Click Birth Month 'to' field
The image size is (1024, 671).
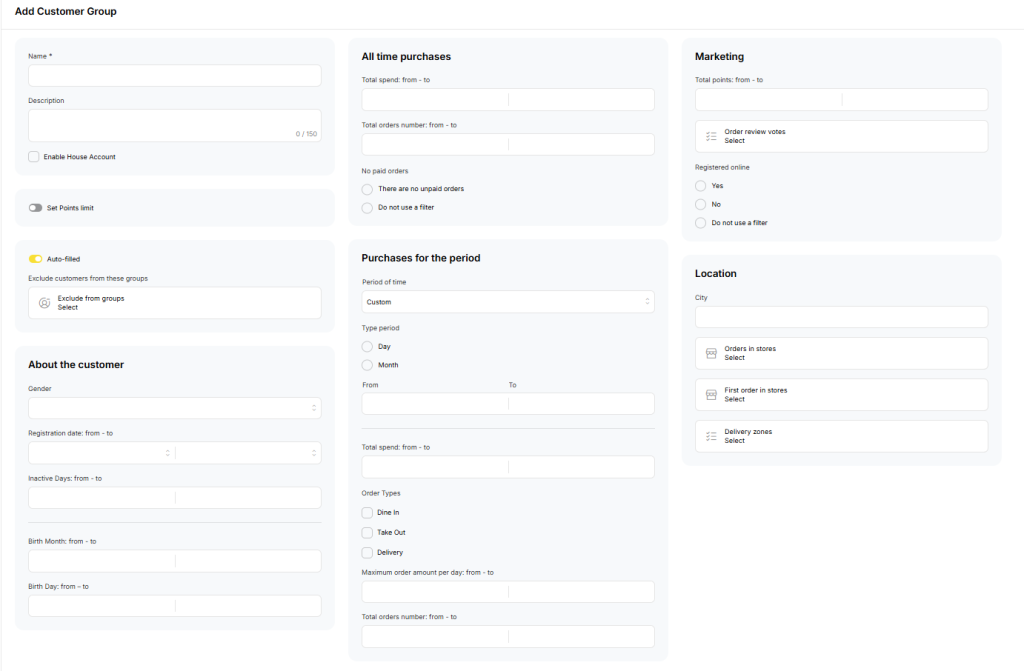(248, 561)
